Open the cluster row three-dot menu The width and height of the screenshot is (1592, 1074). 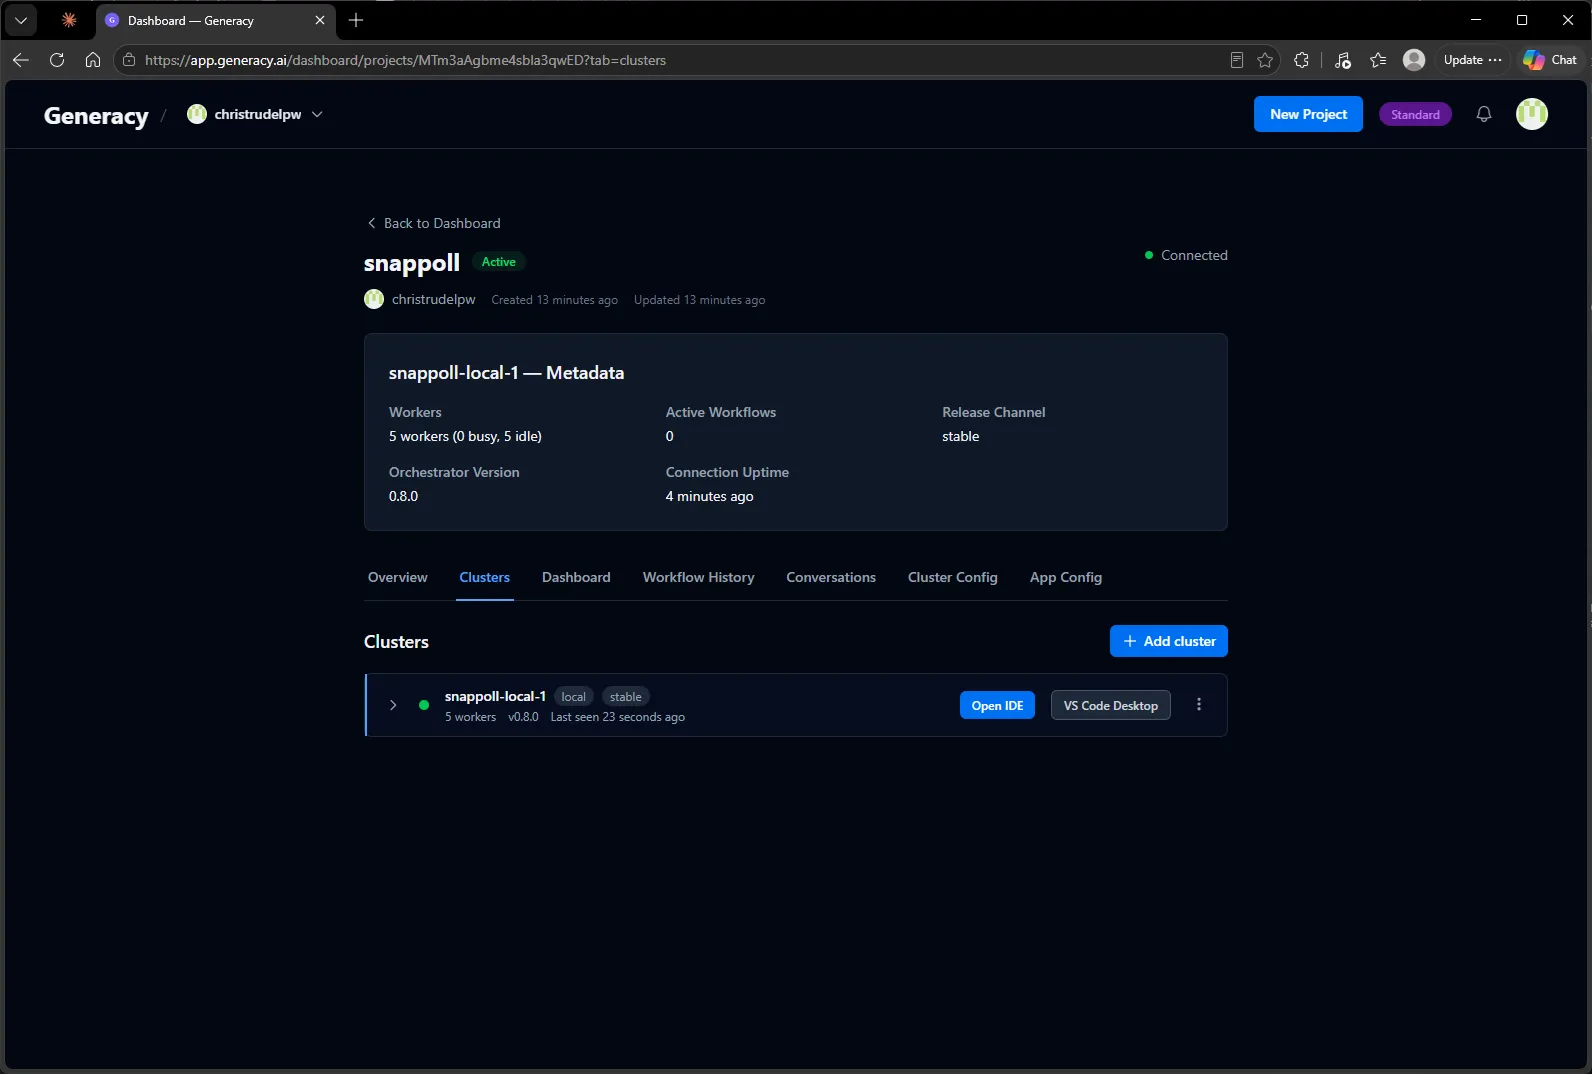coord(1199,705)
